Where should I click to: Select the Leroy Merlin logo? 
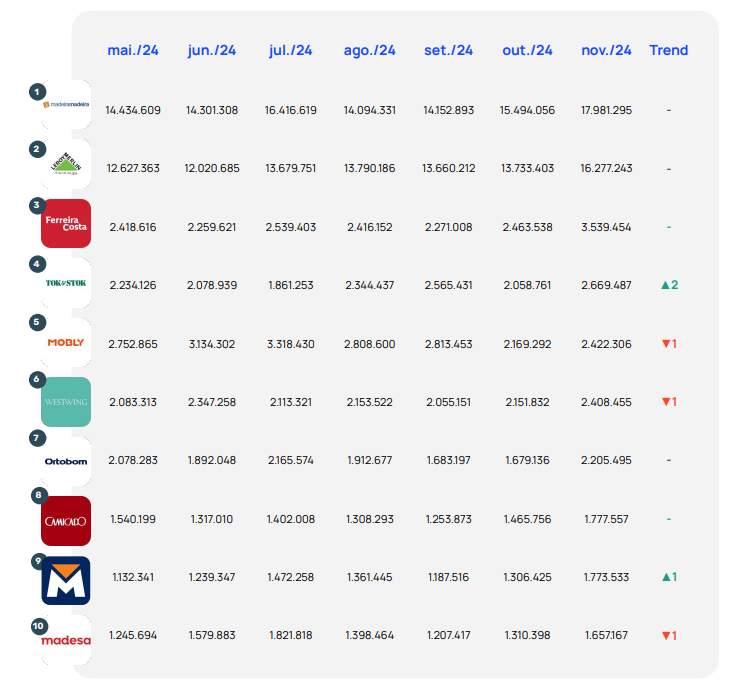(x=66, y=164)
